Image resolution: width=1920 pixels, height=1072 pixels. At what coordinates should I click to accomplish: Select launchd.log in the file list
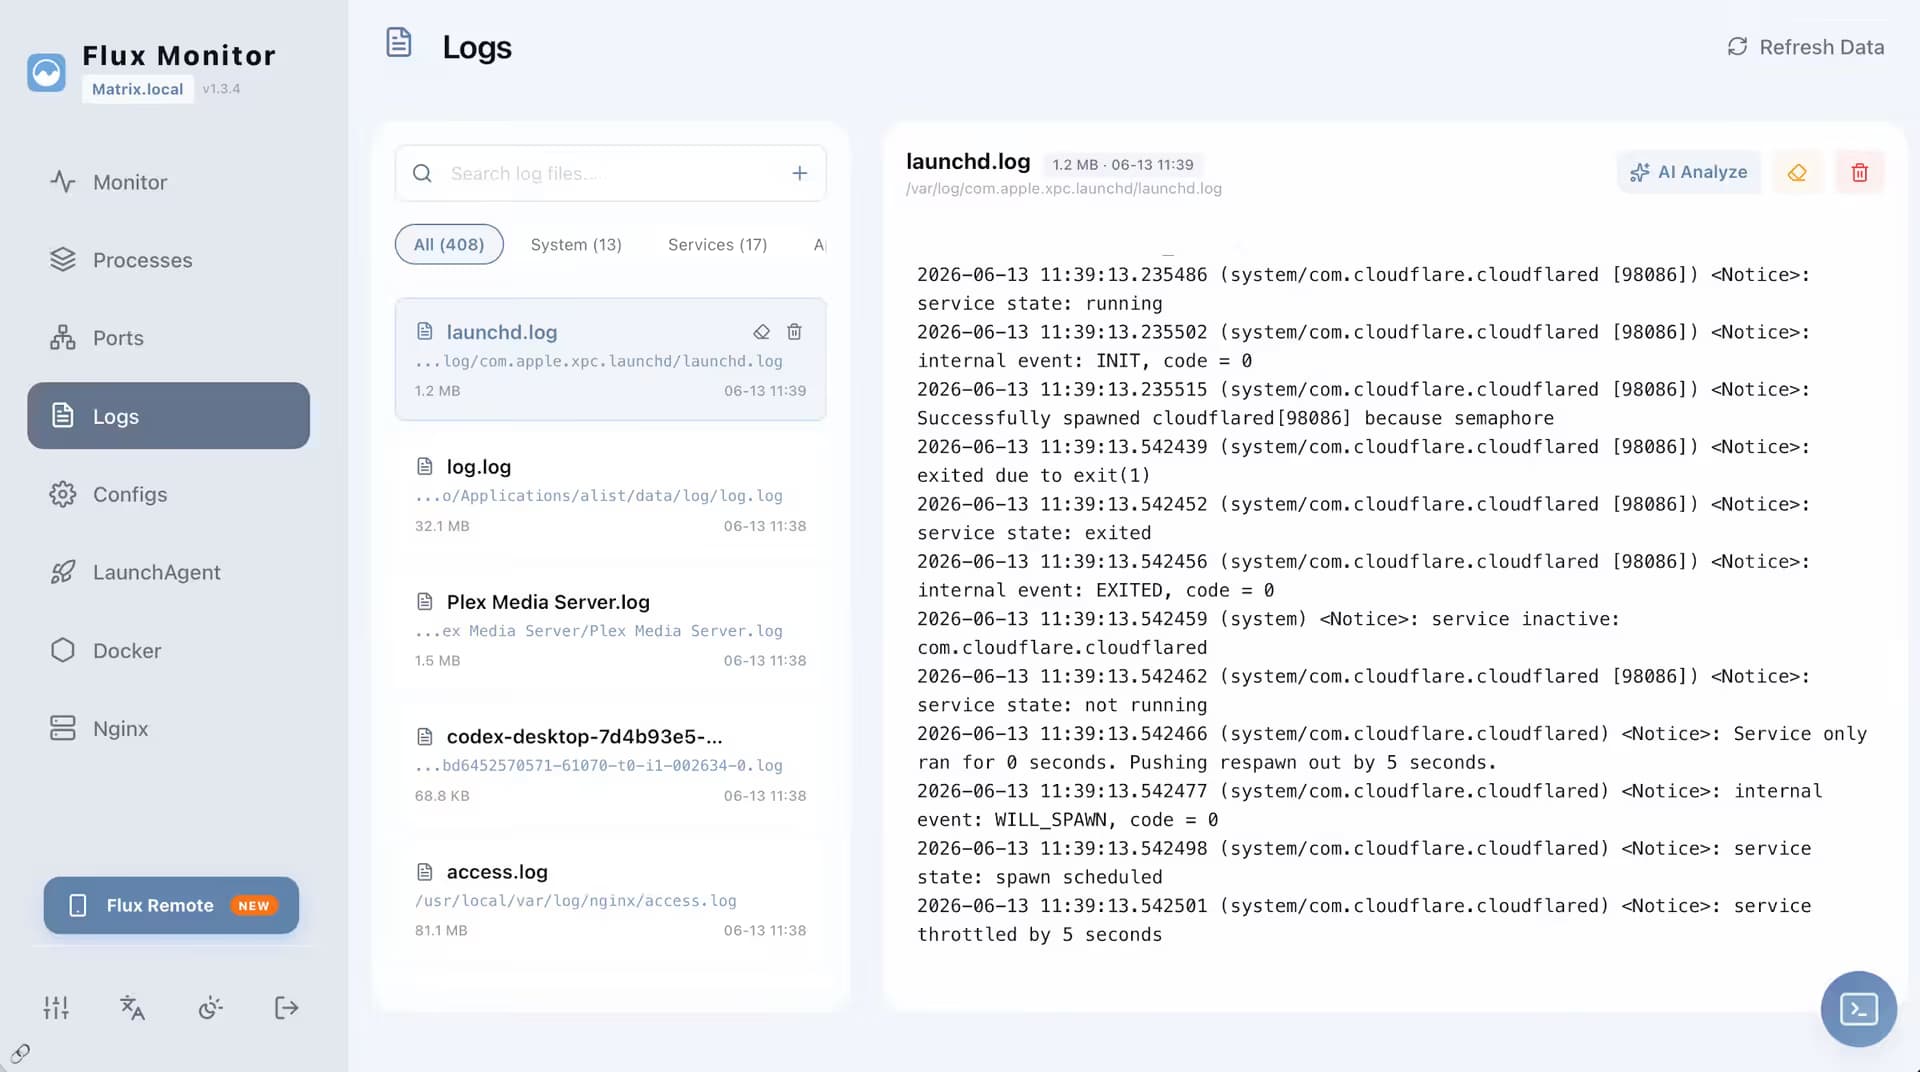(x=610, y=359)
